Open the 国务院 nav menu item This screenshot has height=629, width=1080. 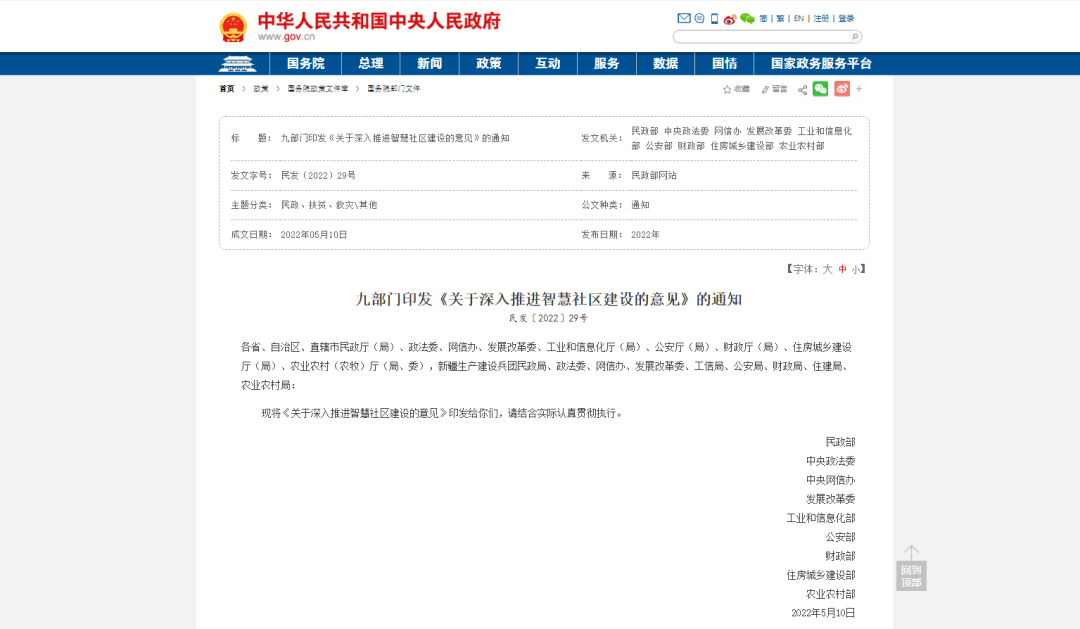(306, 63)
